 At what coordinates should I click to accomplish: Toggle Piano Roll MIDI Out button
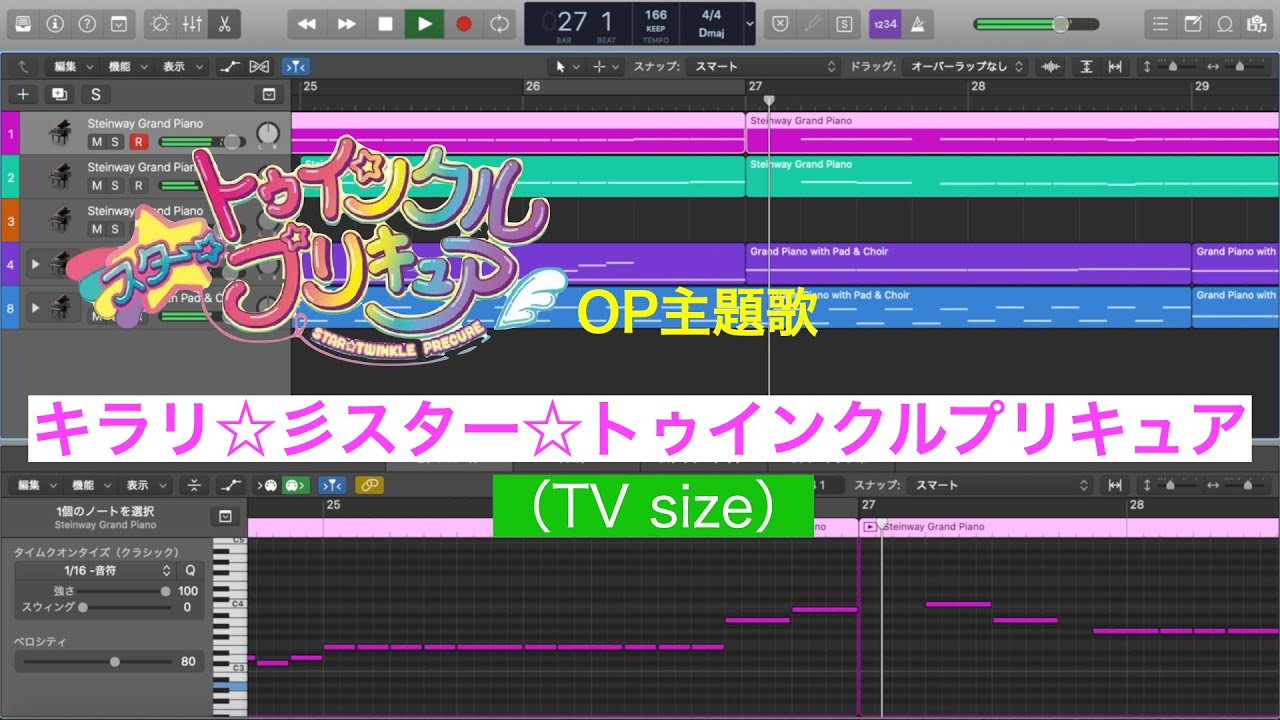pyautogui.click(x=294, y=485)
